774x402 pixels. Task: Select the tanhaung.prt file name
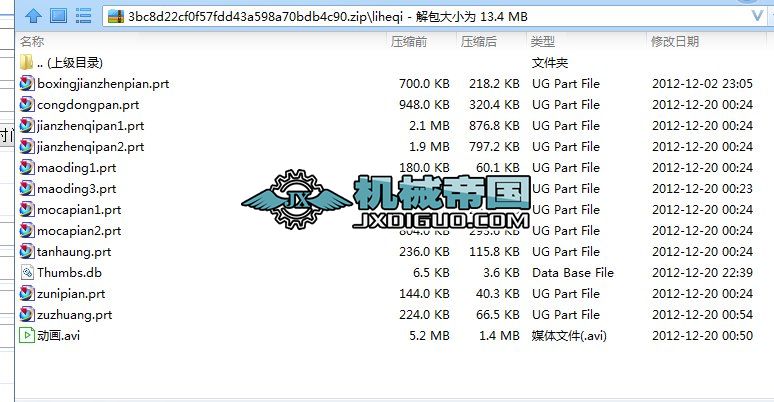[74, 252]
